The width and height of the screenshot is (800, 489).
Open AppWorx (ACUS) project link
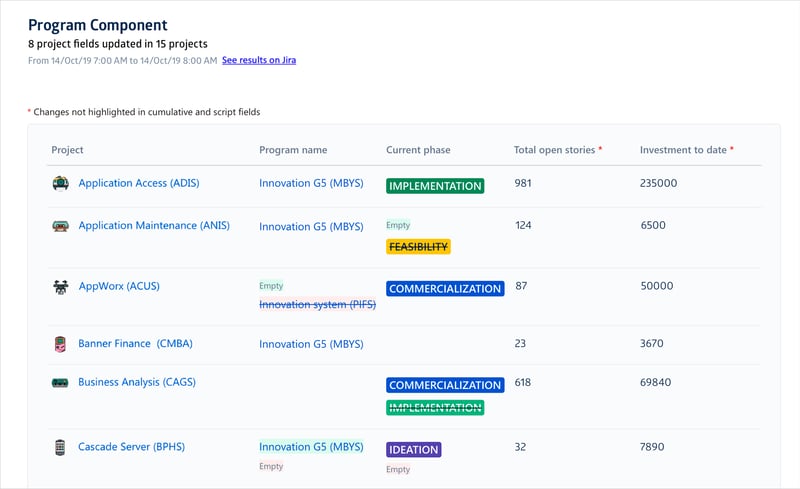click(119, 286)
